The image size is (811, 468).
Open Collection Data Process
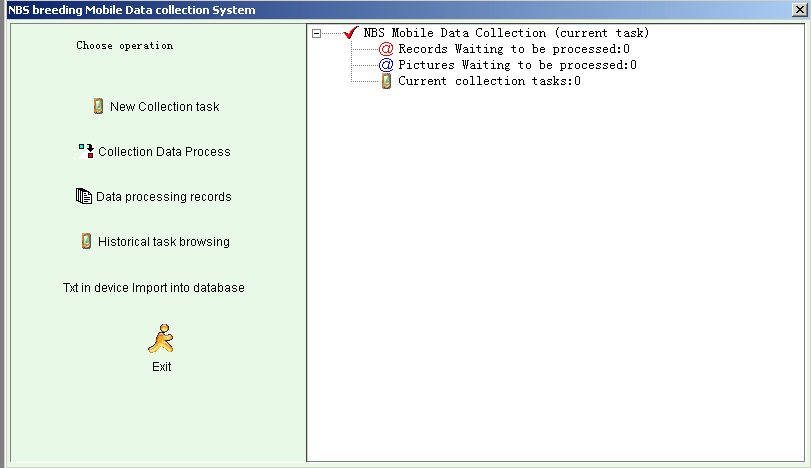click(x=164, y=152)
